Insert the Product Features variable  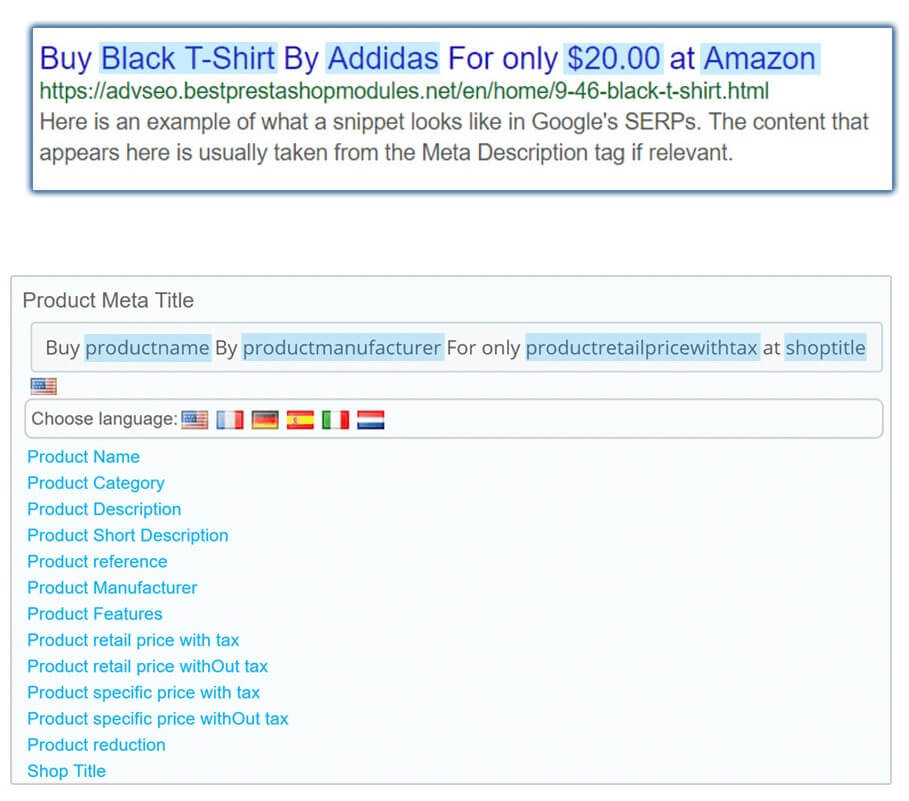pyautogui.click(x=94, y=614)
